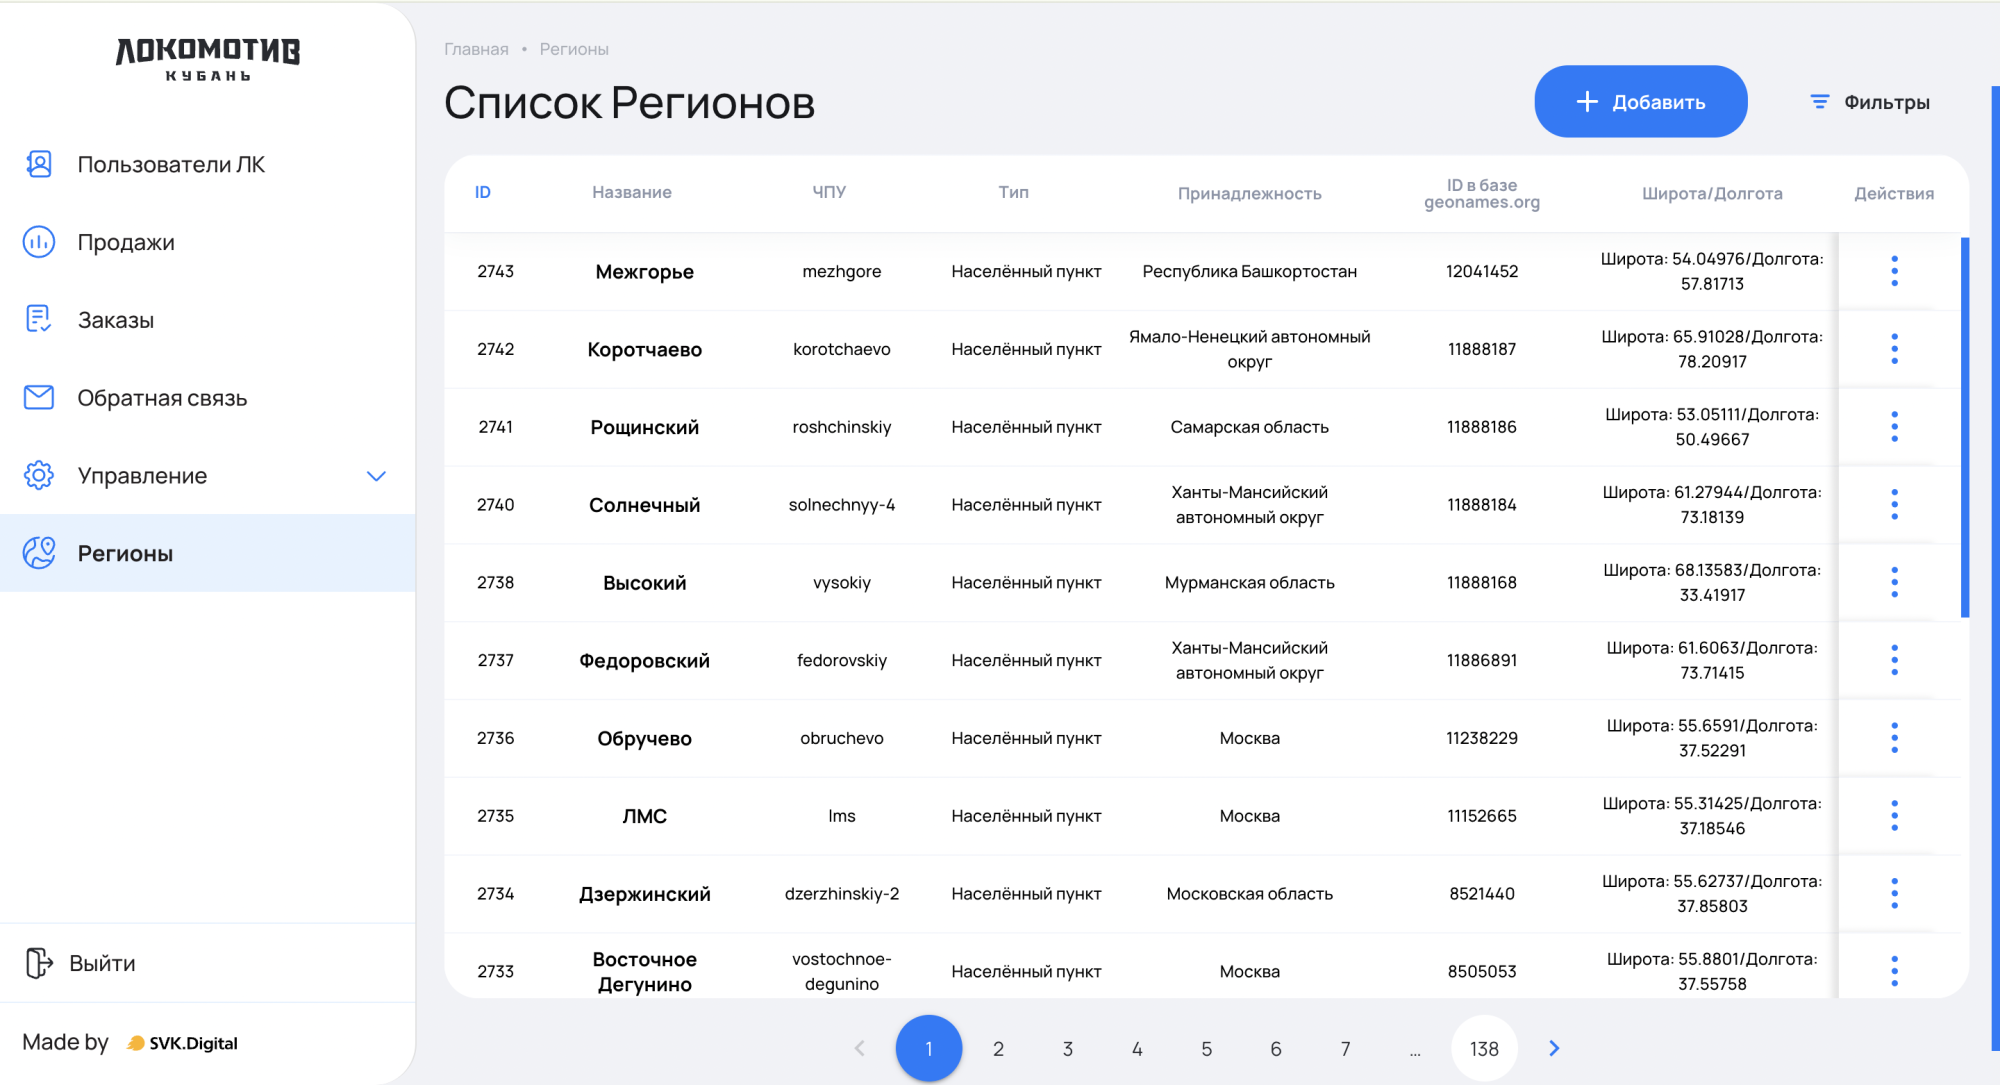Go to page 7
The image size is (2000, 1085).
tap(1345, 1049)
